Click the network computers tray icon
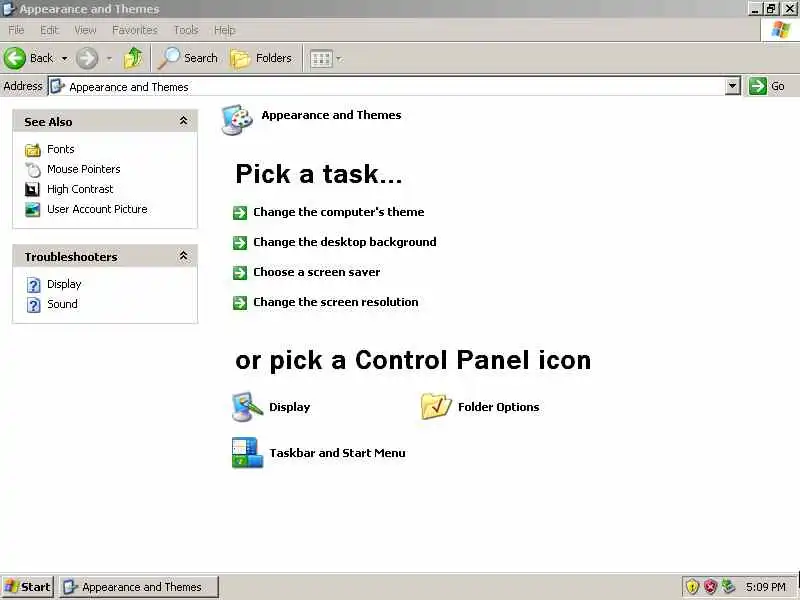800x600 pixels. (x=728, y=587)
